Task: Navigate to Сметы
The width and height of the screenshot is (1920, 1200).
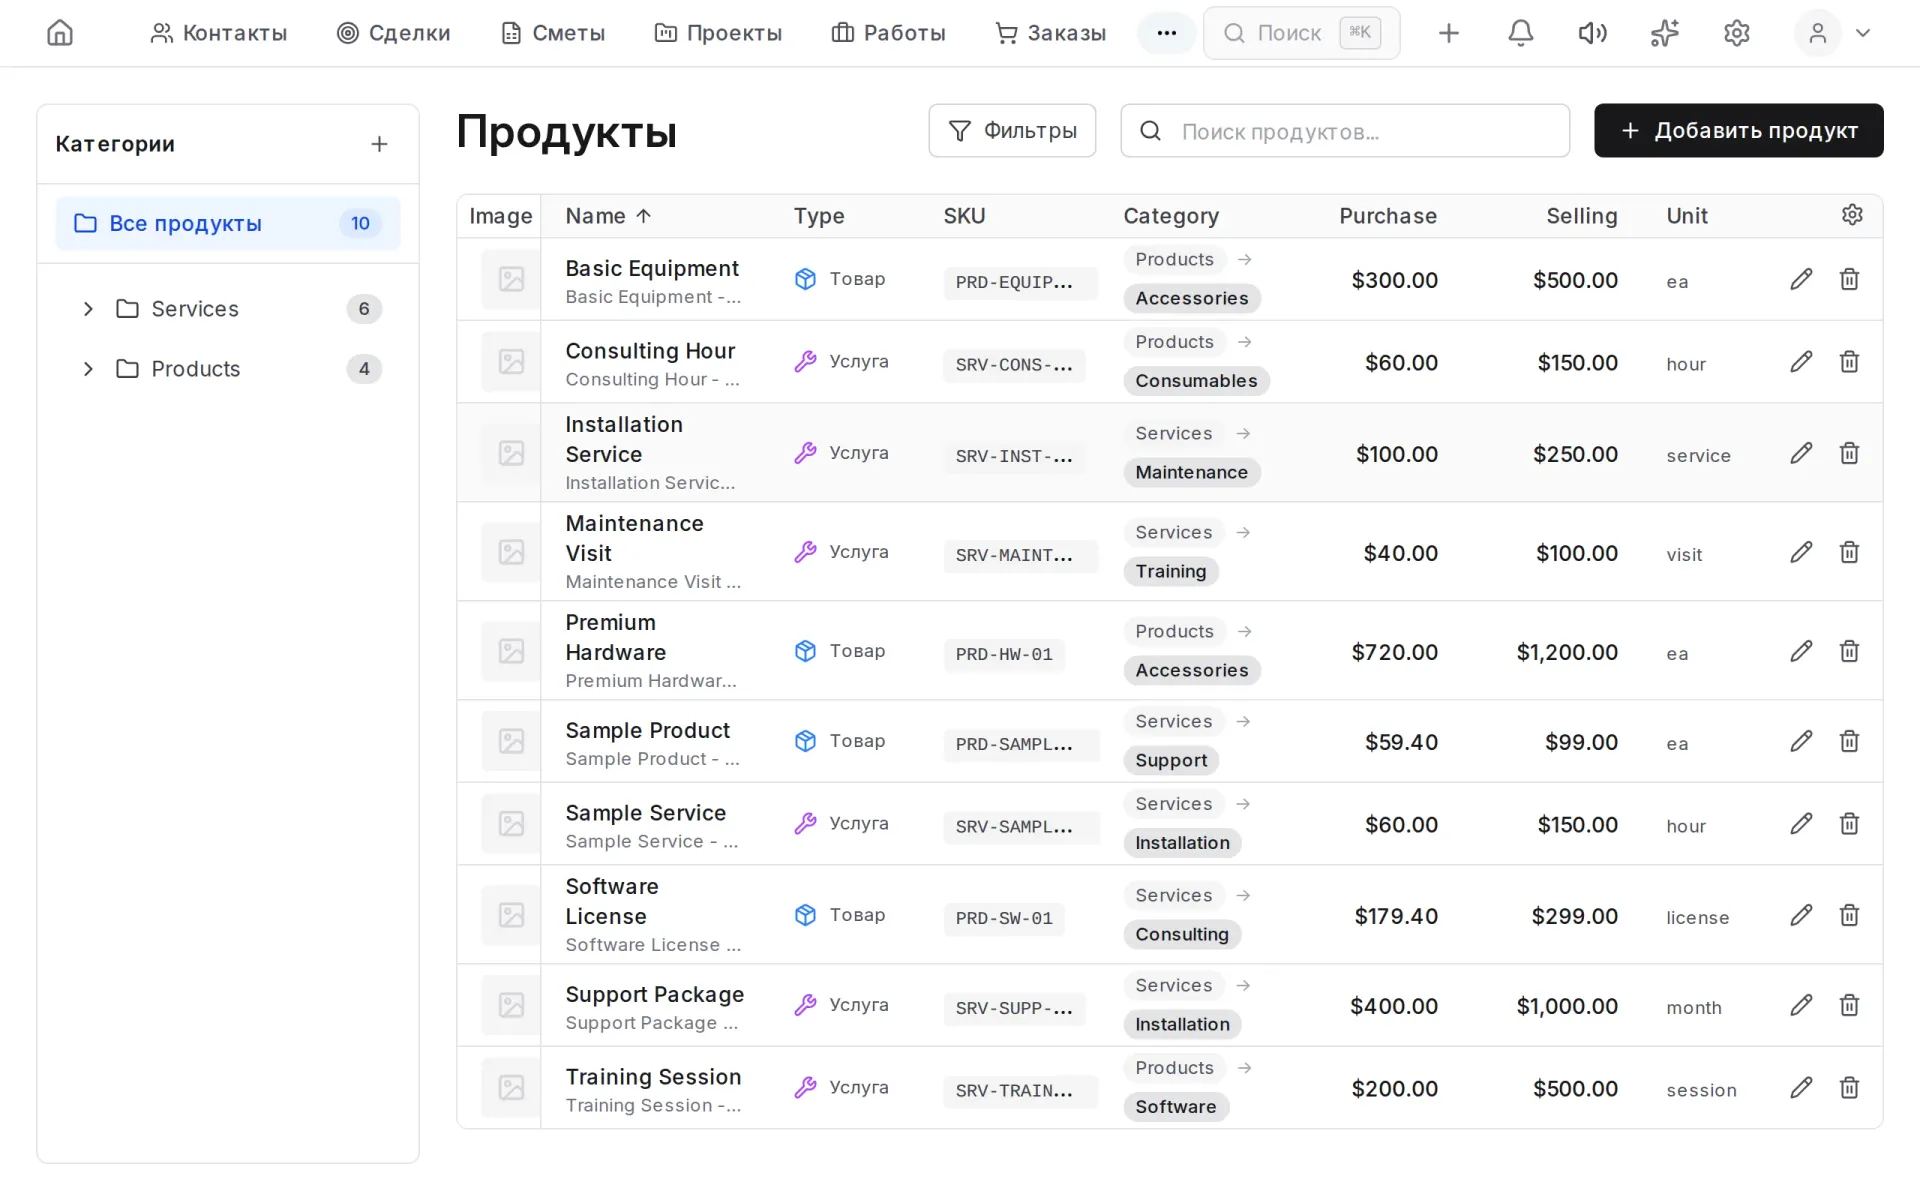Action: (x=552, y=33)
